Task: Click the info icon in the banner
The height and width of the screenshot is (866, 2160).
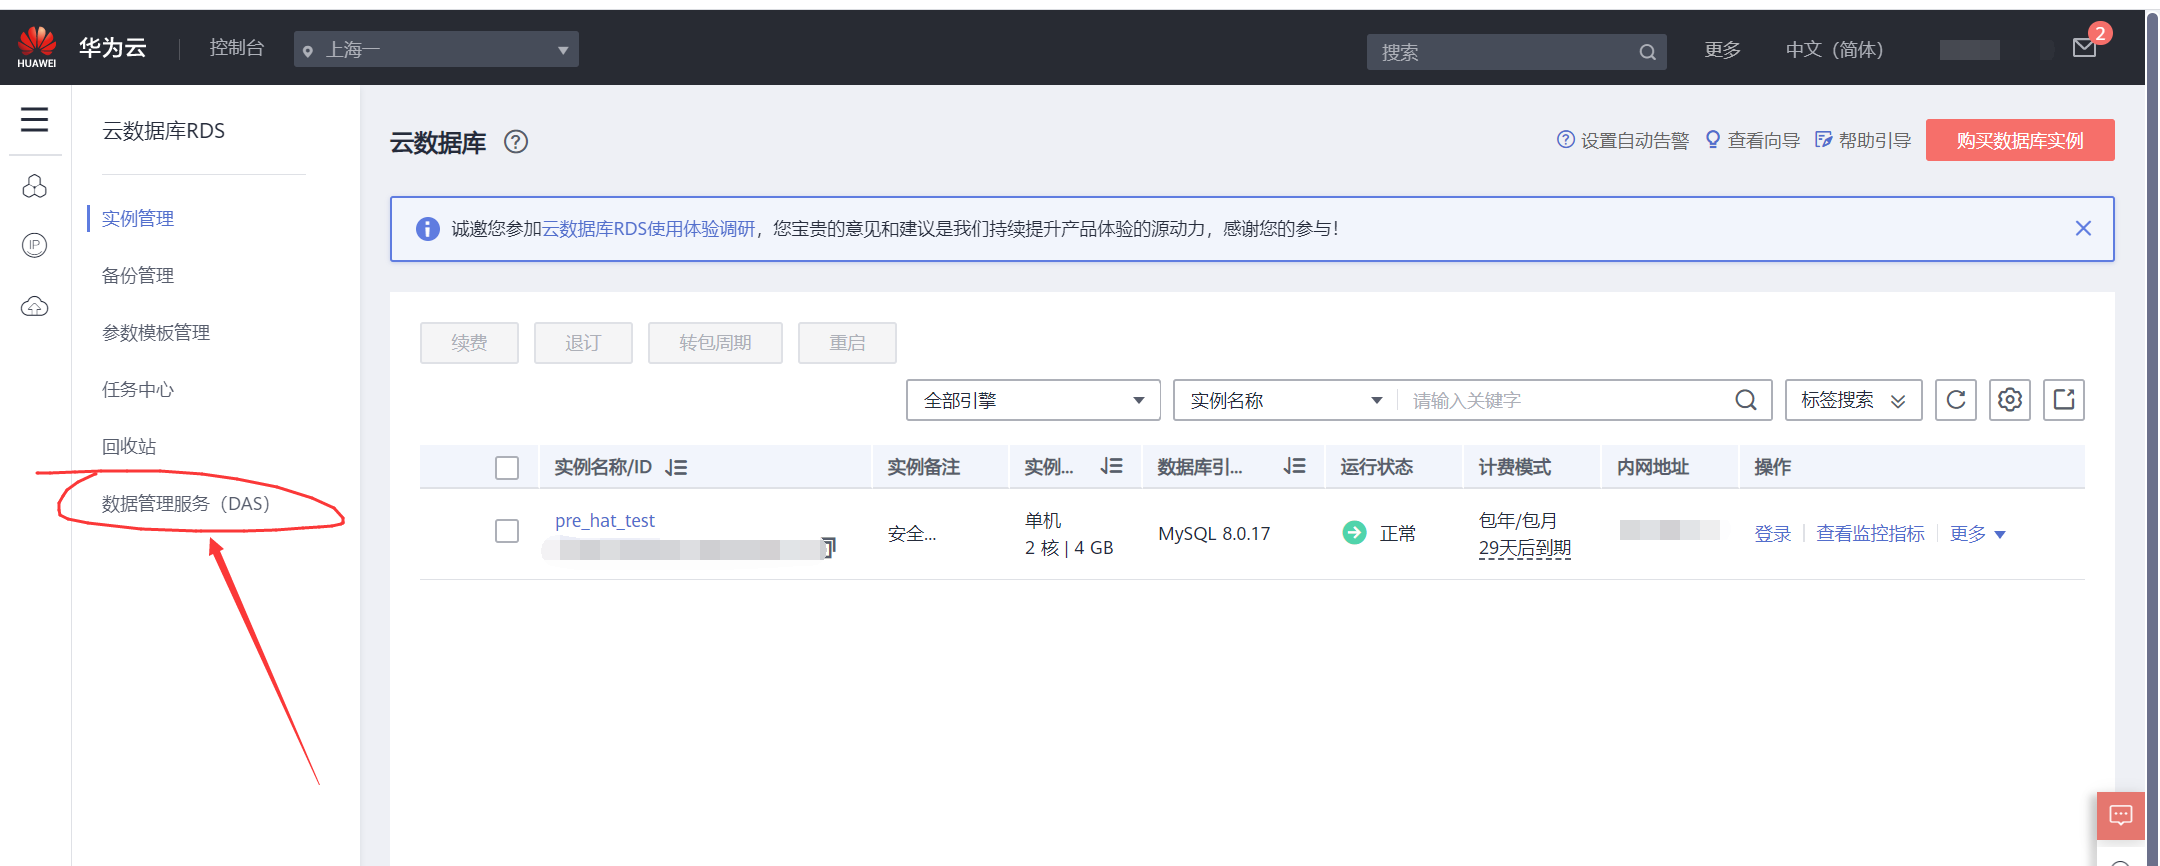Action: tap(428, 229)
